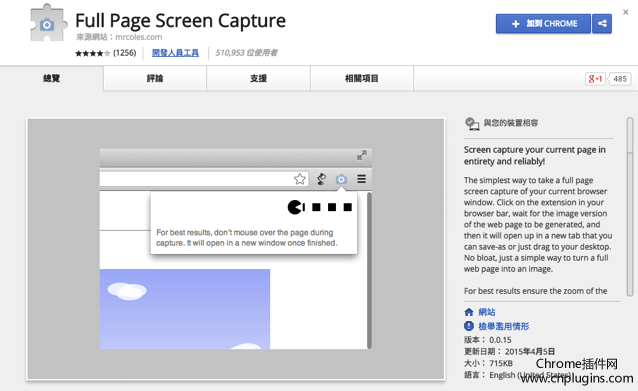Viewport: 638px width, 391px height.
Task: Click the Pac-Man progress animation
Action: 320,207
